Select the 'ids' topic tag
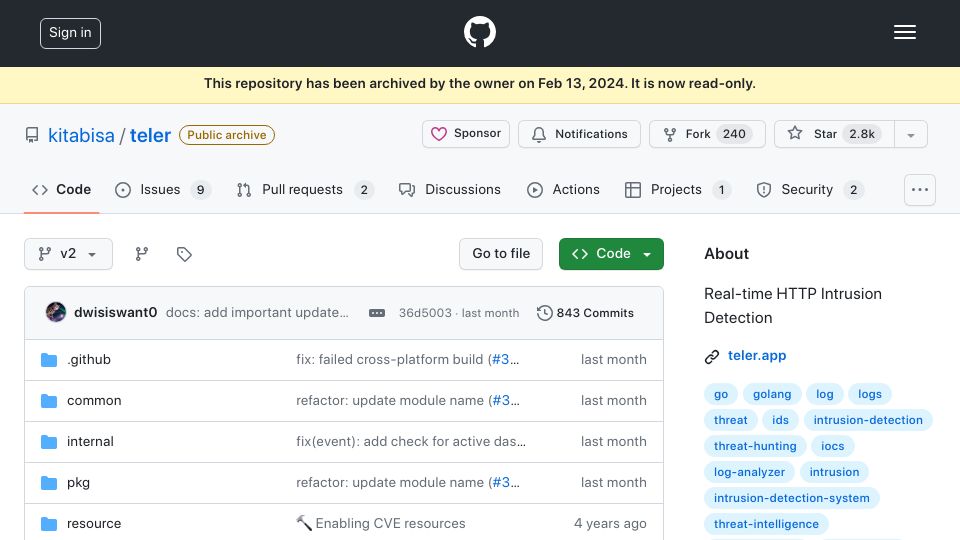The image size is (960, 540). pyautogui.click(x=780, y=420)
